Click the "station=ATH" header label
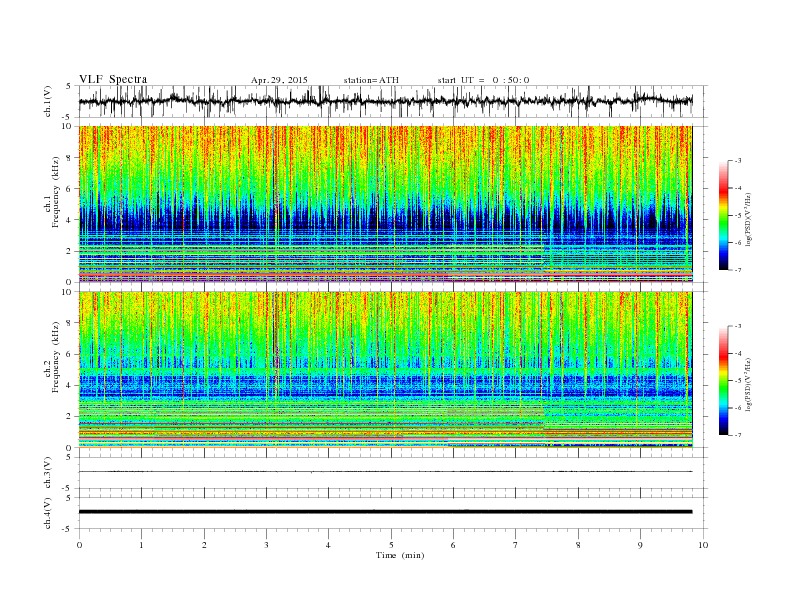Viewport: 792px width, 612px height. pyautogui.click(x=371, y=80)
